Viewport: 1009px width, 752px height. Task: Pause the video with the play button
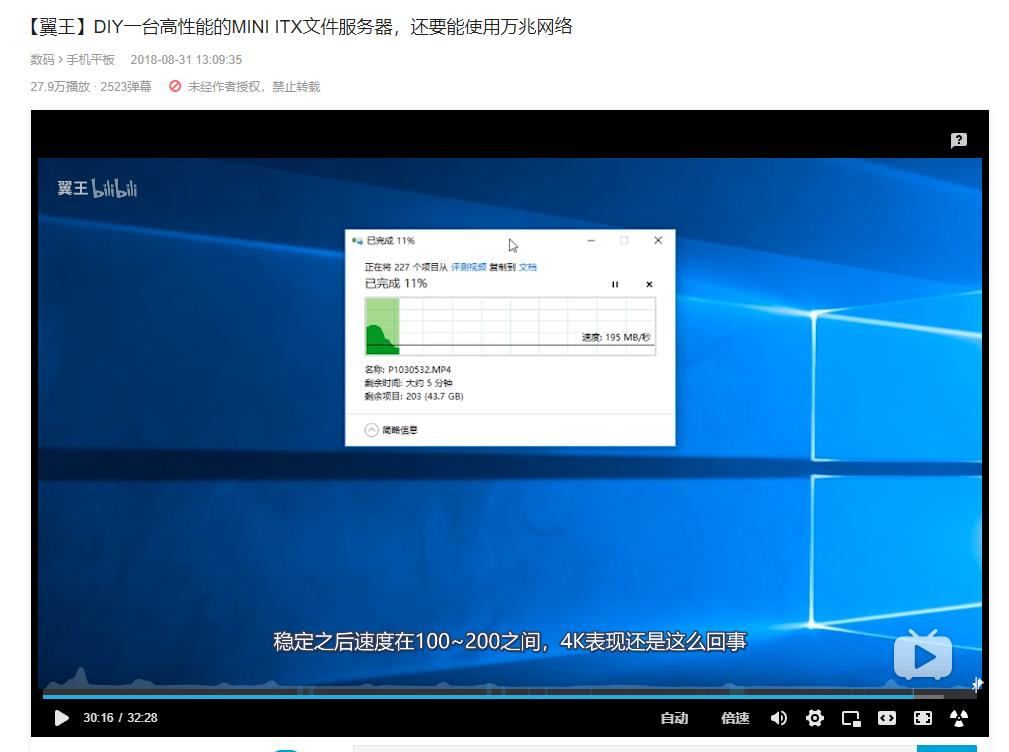(62, 718)
